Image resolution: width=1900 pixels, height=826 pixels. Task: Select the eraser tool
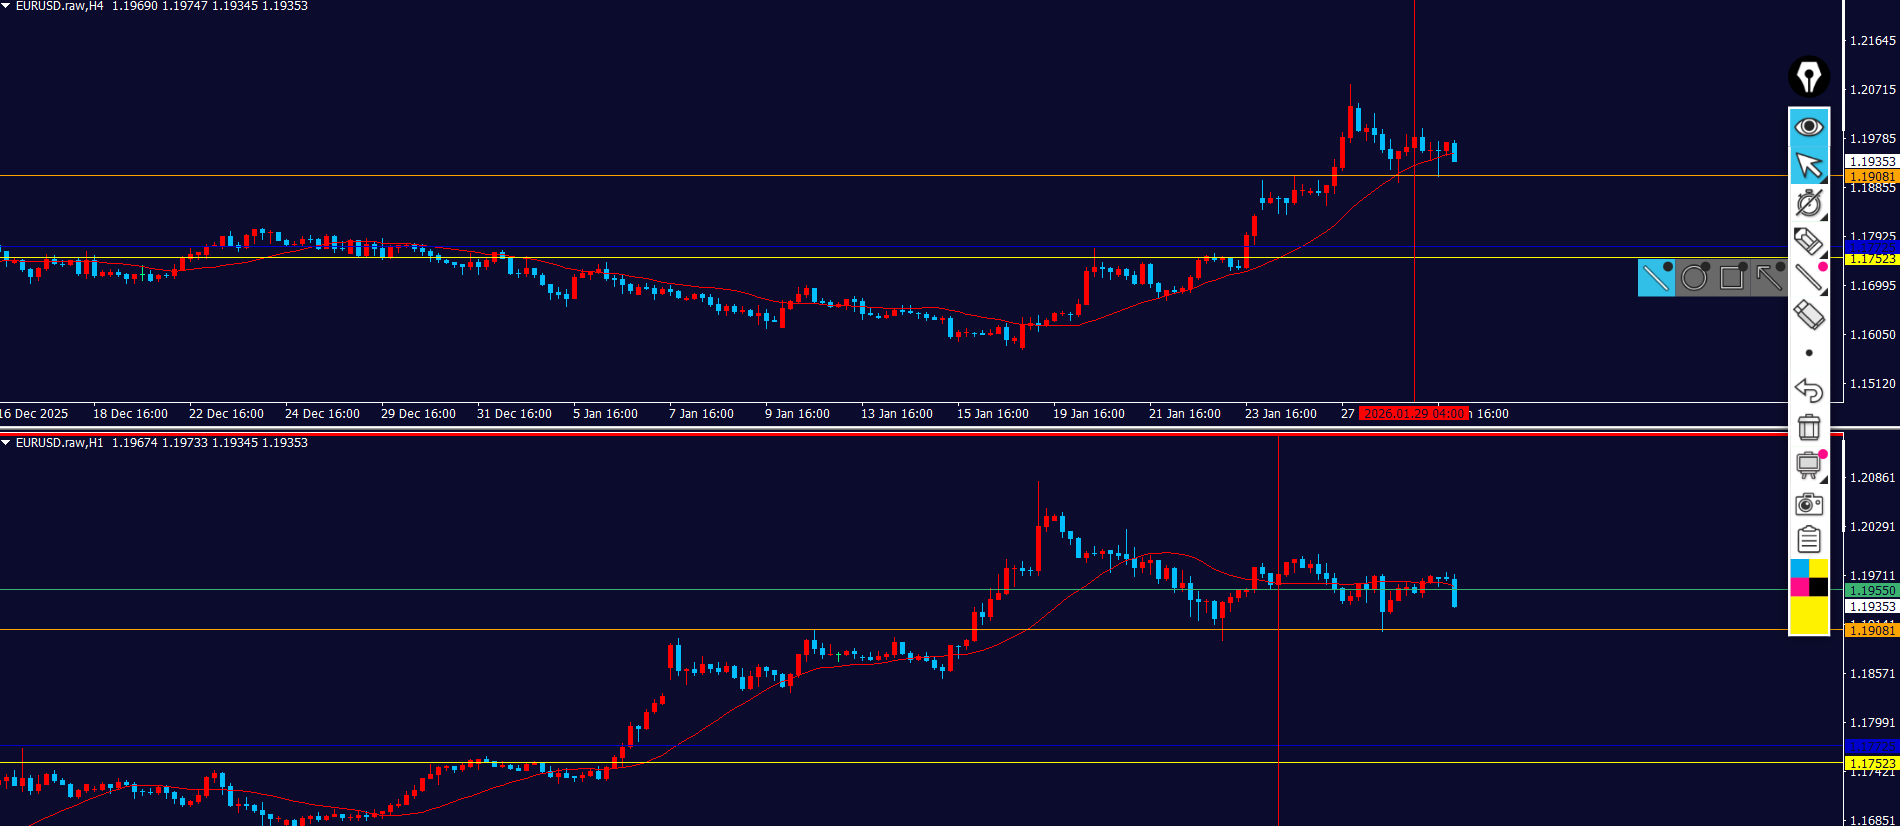point(1808,315)
